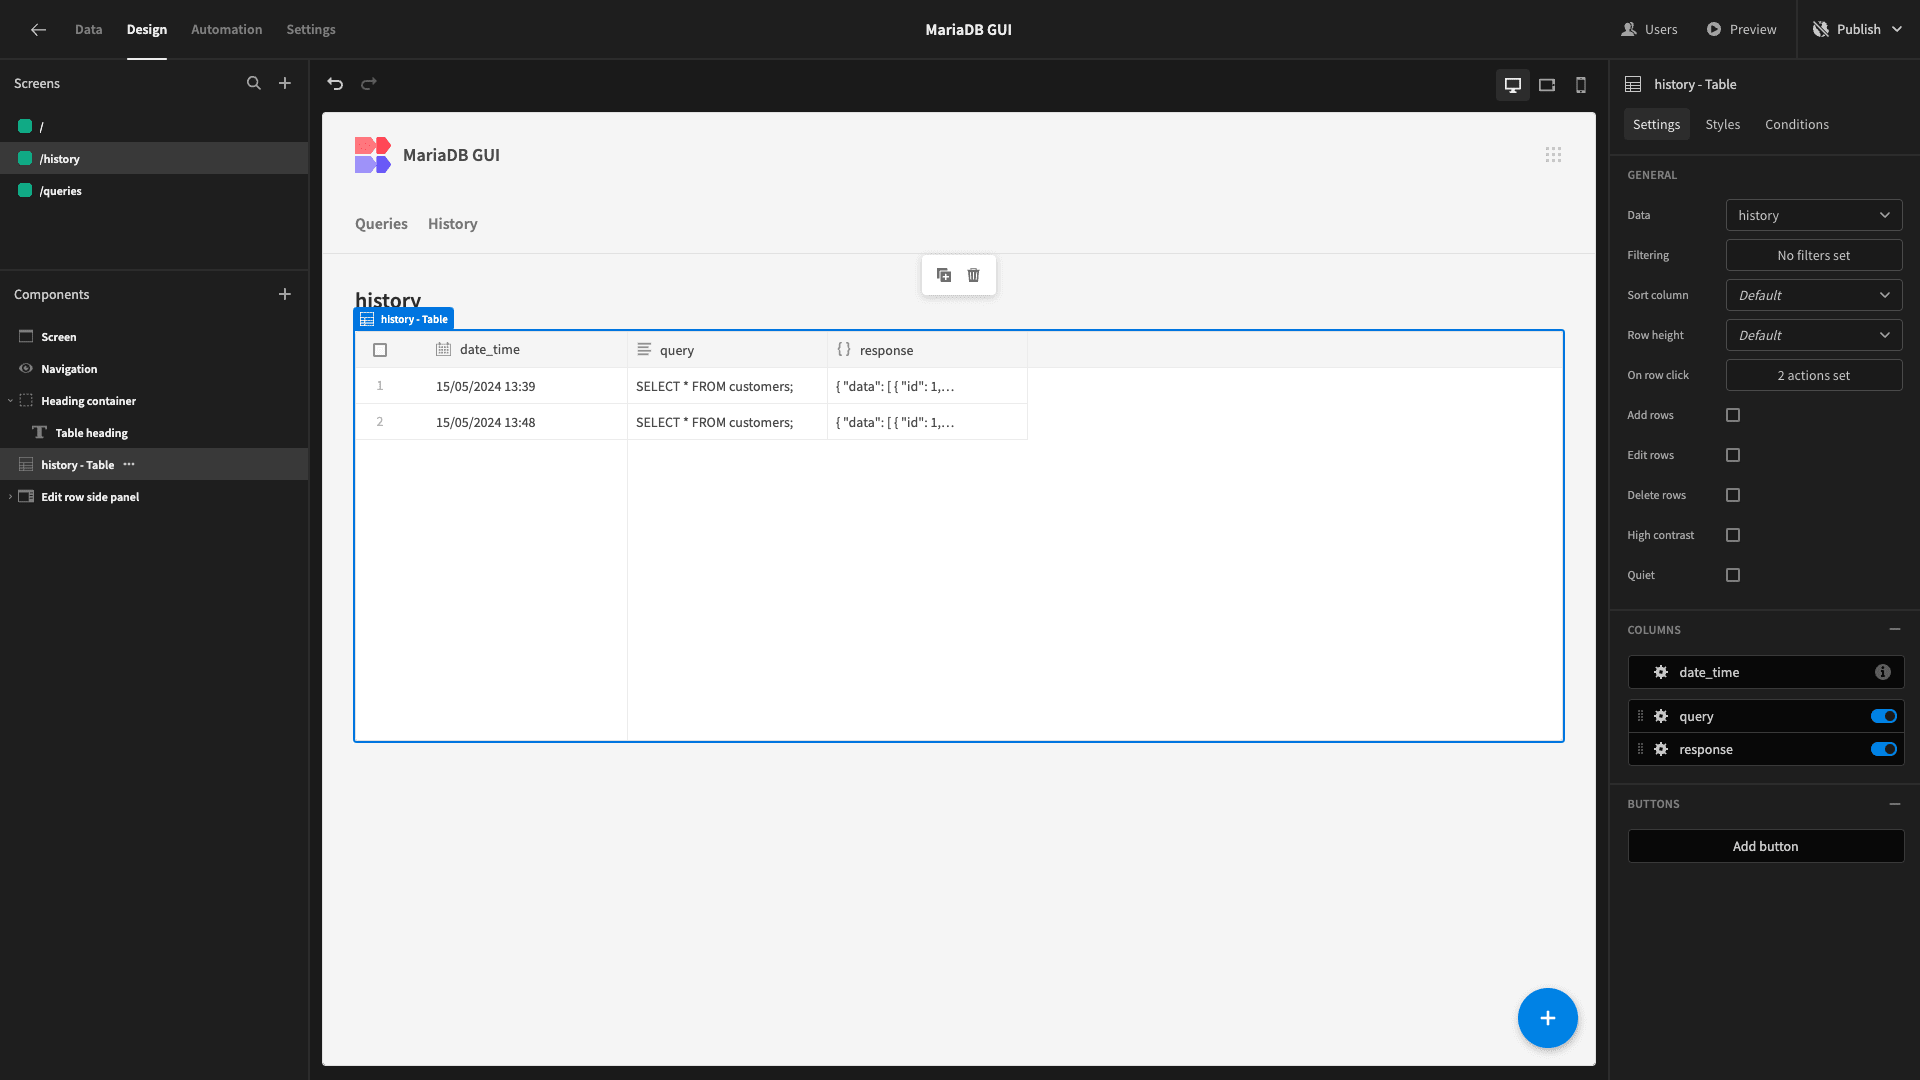Viewport: 1920px width, 1080px height.
Task: Add a component with plus icon
Action: pyautogui.click(x=285, y=294)
